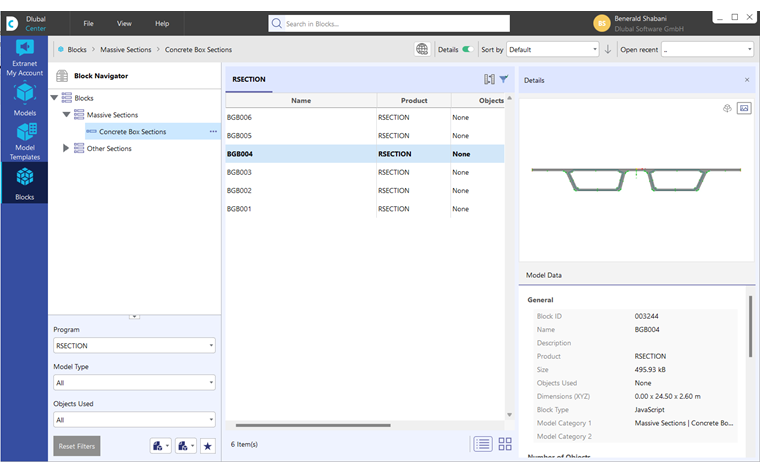
Task: Open the Sort by Default dropdown
Action: point(553,49)
